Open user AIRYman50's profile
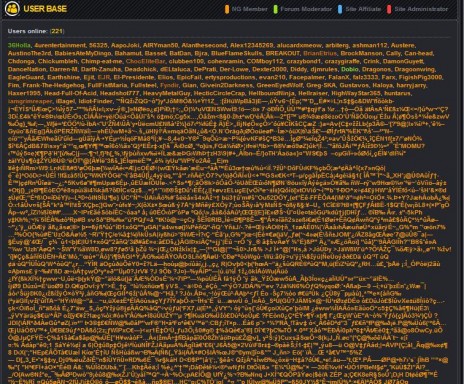 click(x=161, y=45)
